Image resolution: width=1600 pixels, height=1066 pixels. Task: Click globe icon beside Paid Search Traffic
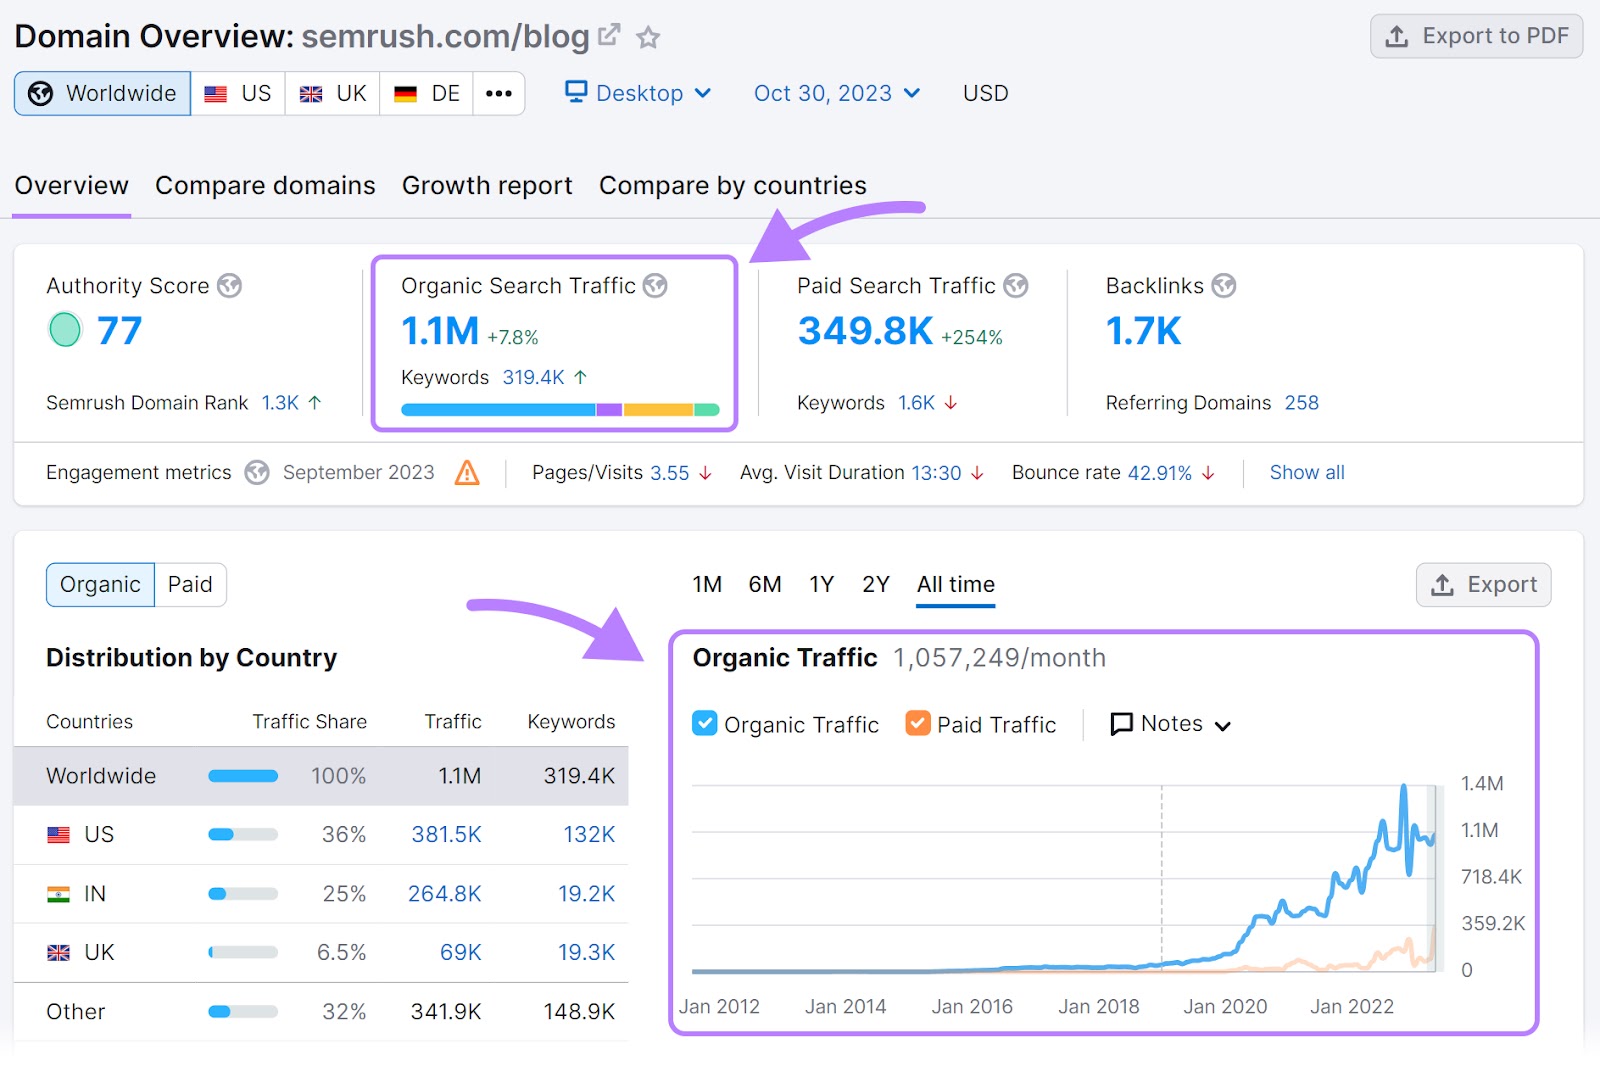point(1016,286)
